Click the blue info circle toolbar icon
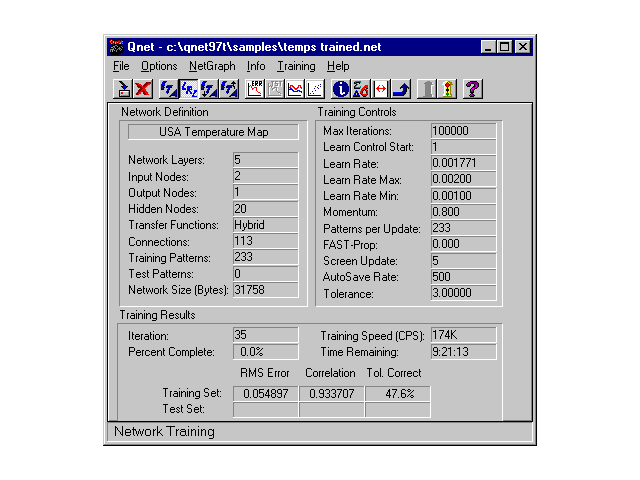This screenshot has height=480, width=640. pyautogui.click(x=339, y=89)
